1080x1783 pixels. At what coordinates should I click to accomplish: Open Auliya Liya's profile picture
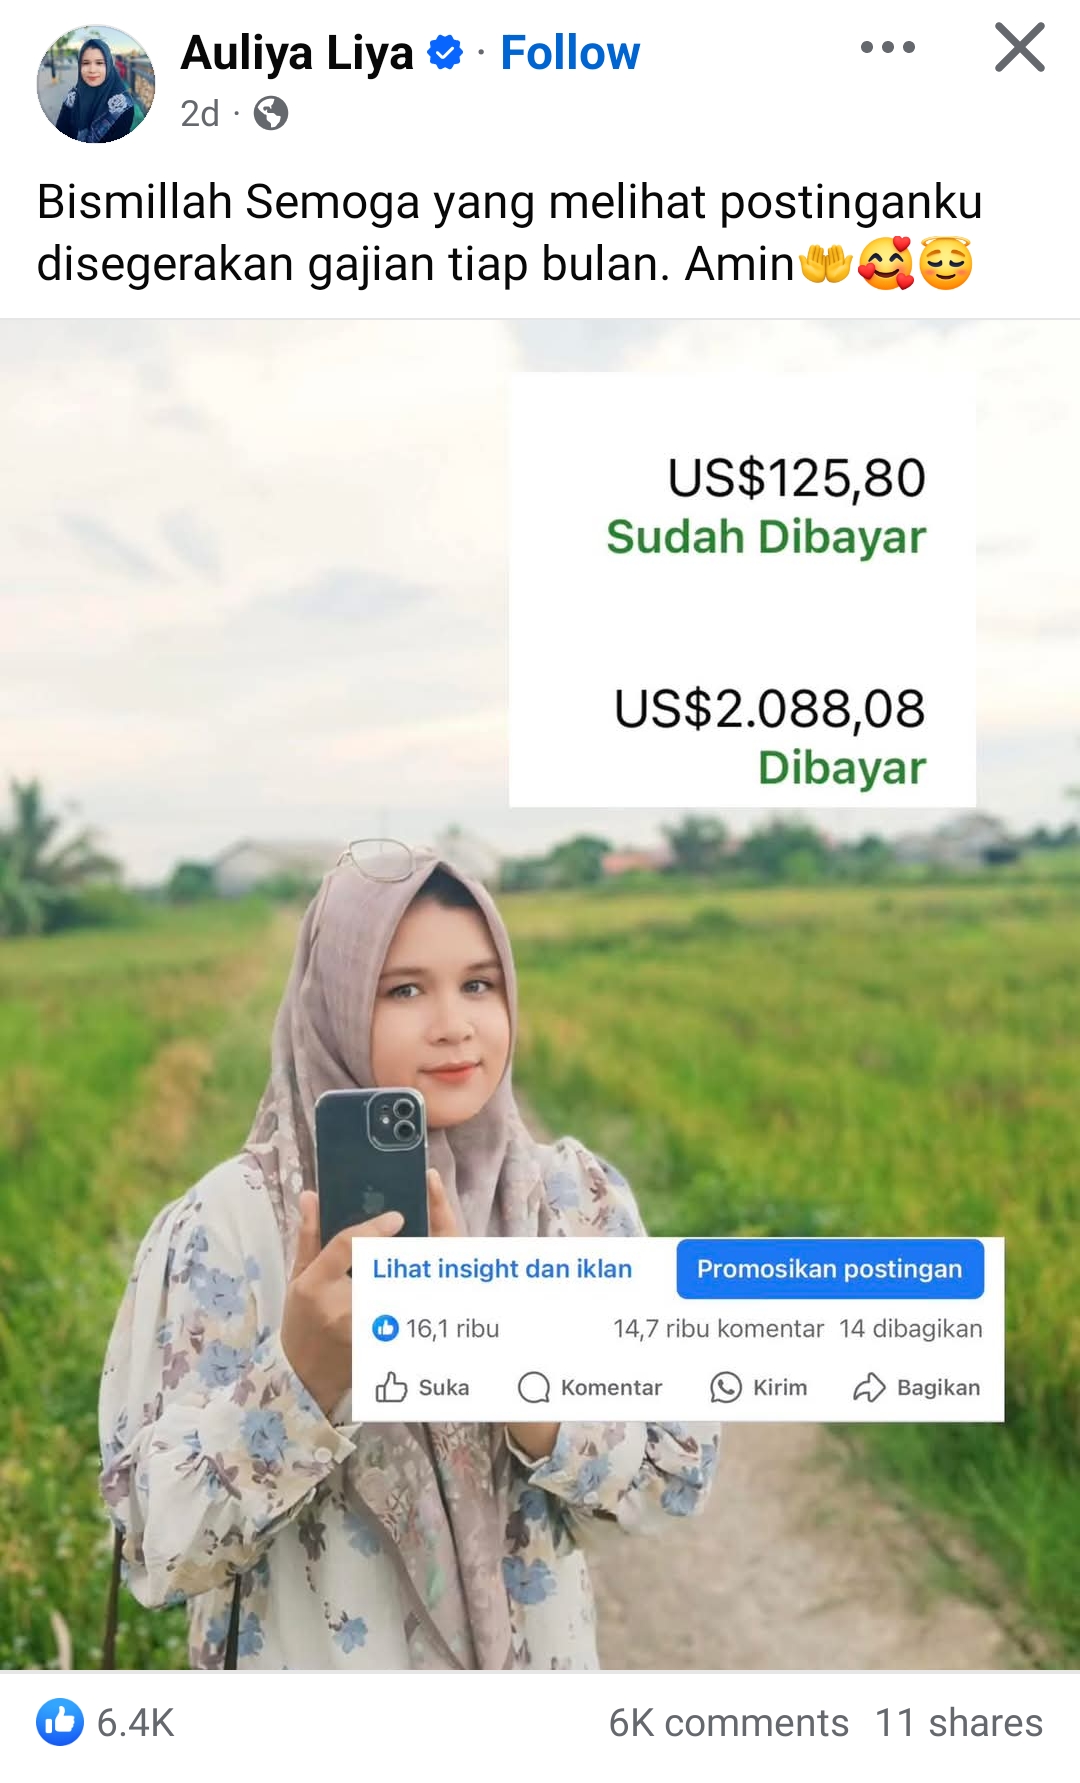pos(96,84)
